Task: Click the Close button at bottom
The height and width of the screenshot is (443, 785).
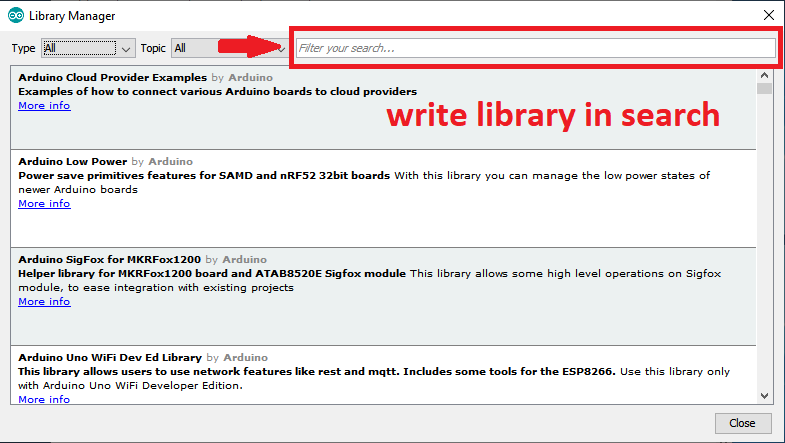Action: (742, 423)
